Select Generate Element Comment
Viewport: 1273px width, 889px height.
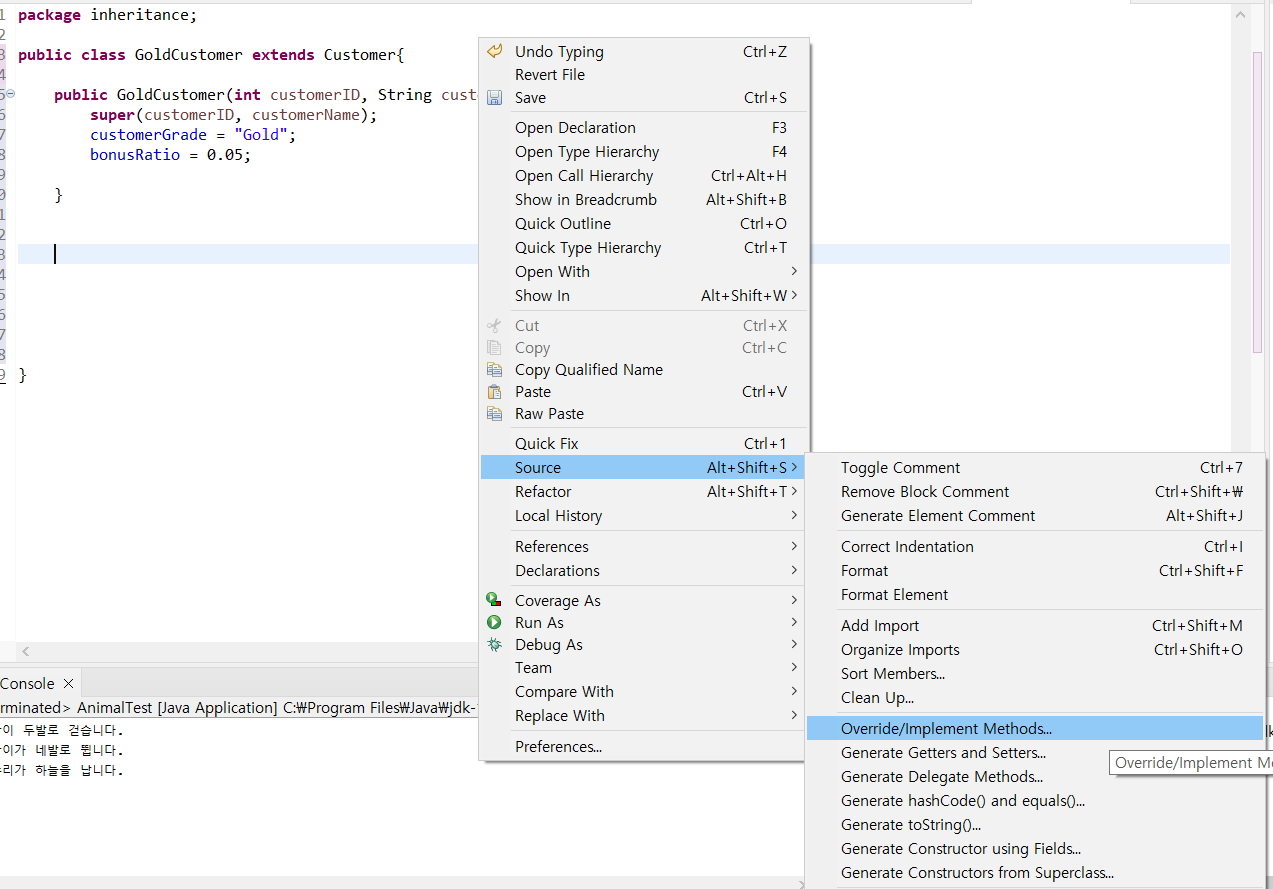(x=1035, y=516)
